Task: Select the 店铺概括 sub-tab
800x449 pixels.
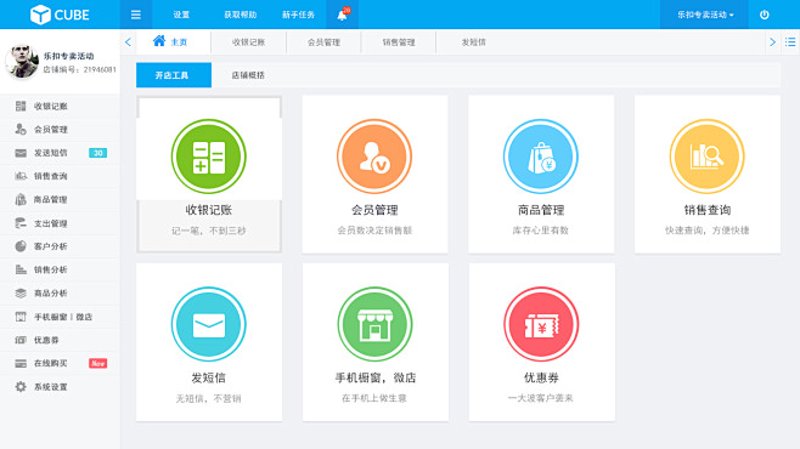Action: click(x=248, y=75)
